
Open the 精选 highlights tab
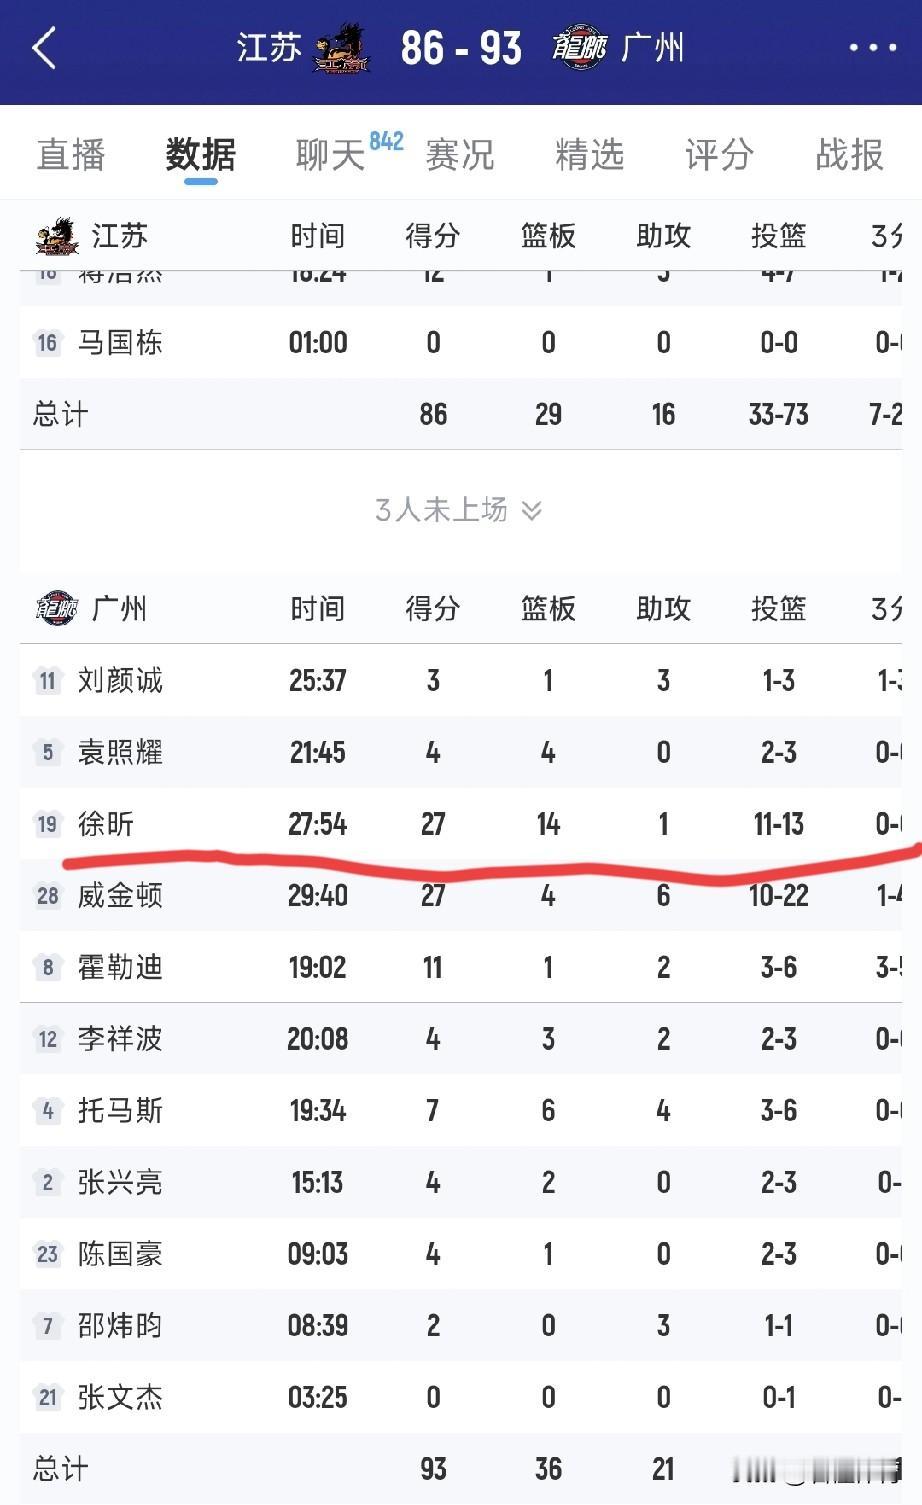click(590, 156)
